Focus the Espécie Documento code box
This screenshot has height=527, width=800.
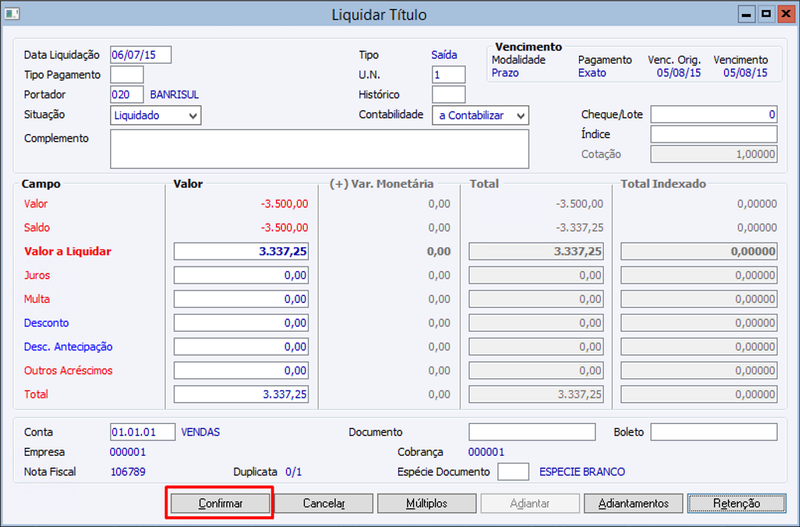click(x=513, y=471)
